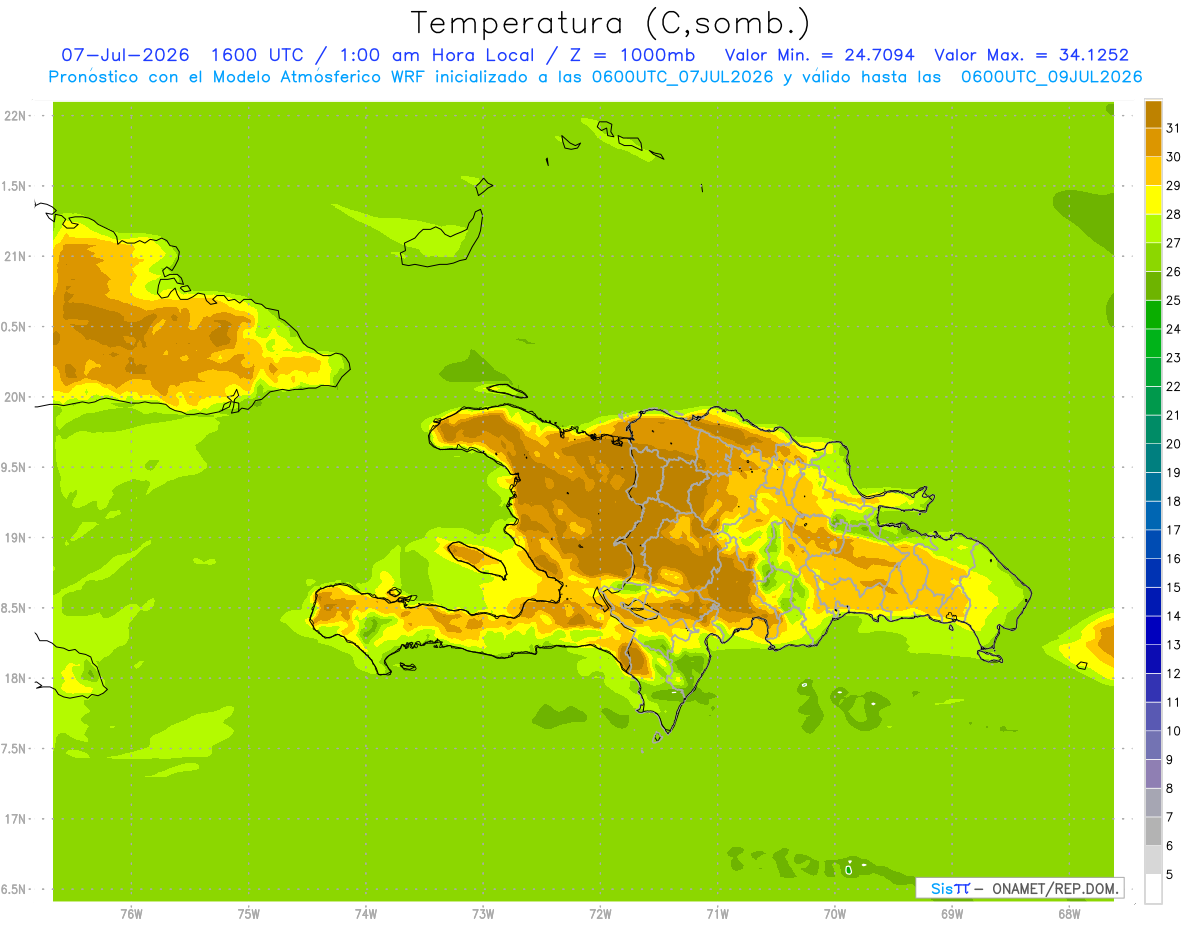This screenshot has width=1200, height=927.
Task: Click the '75W' longitude label
Action: point(248,913)
